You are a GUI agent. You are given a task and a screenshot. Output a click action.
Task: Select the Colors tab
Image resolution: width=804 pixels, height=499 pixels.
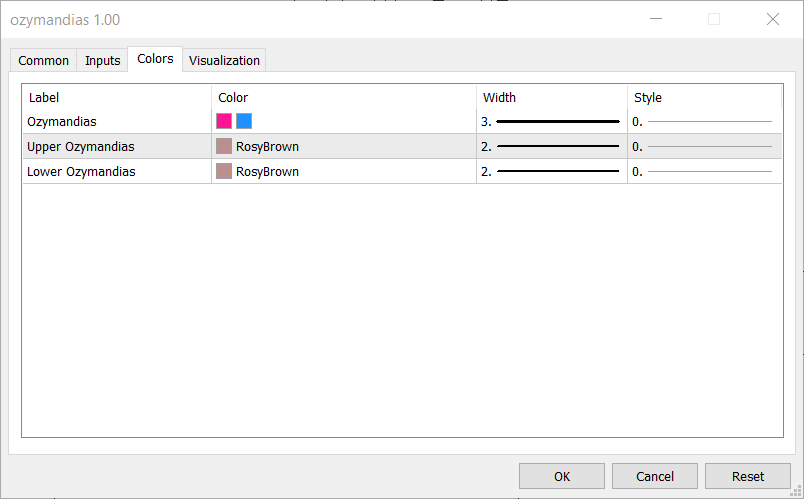click(155, 59)
